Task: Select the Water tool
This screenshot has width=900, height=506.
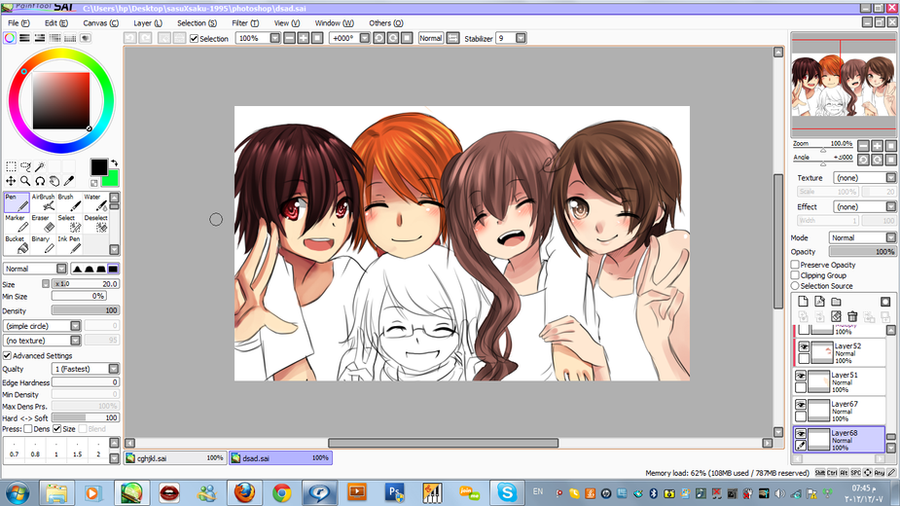Action: coord(96,203)
